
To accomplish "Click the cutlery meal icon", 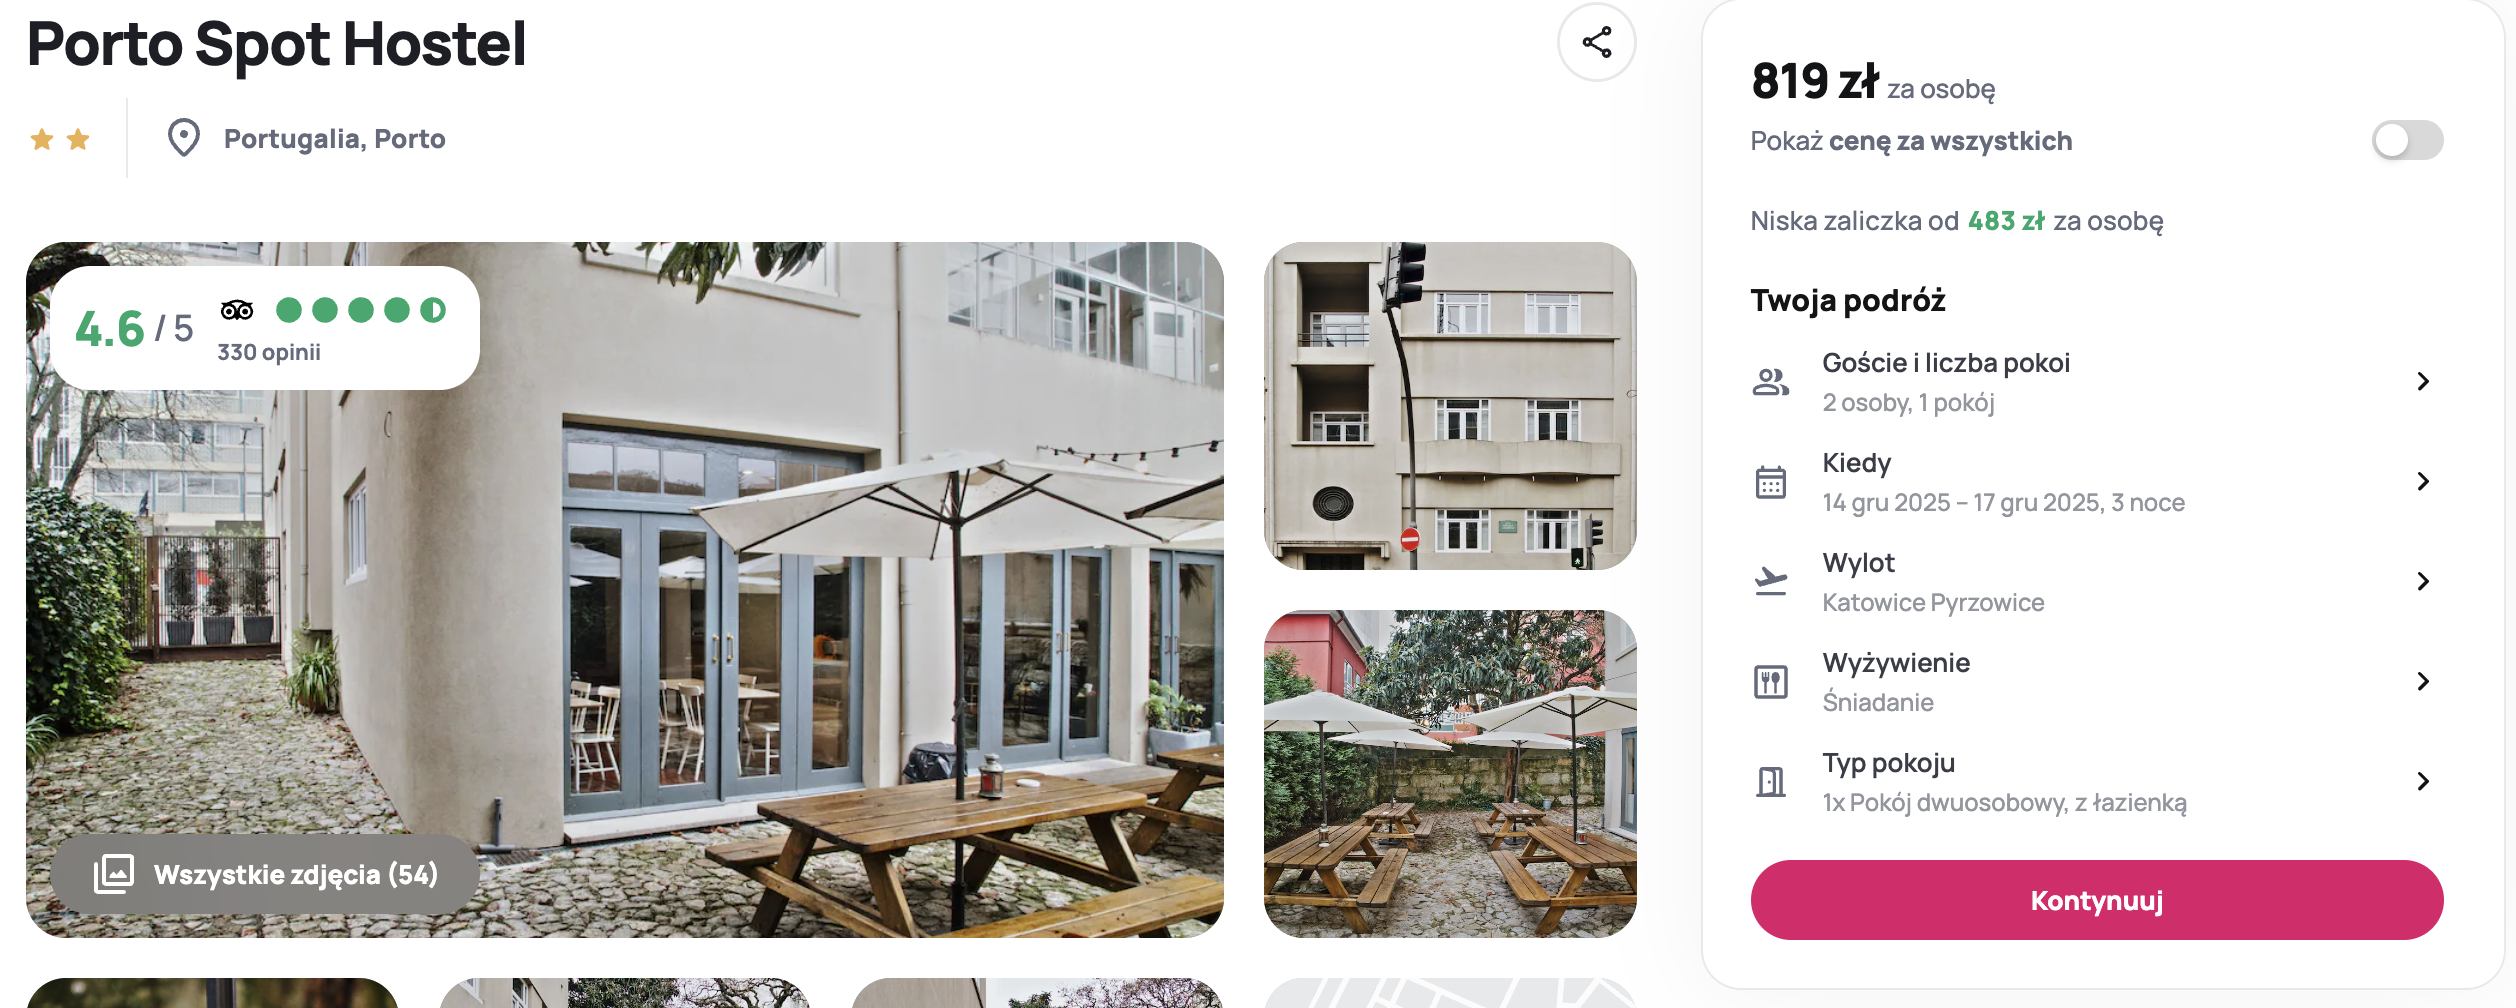I will 1771,682.
